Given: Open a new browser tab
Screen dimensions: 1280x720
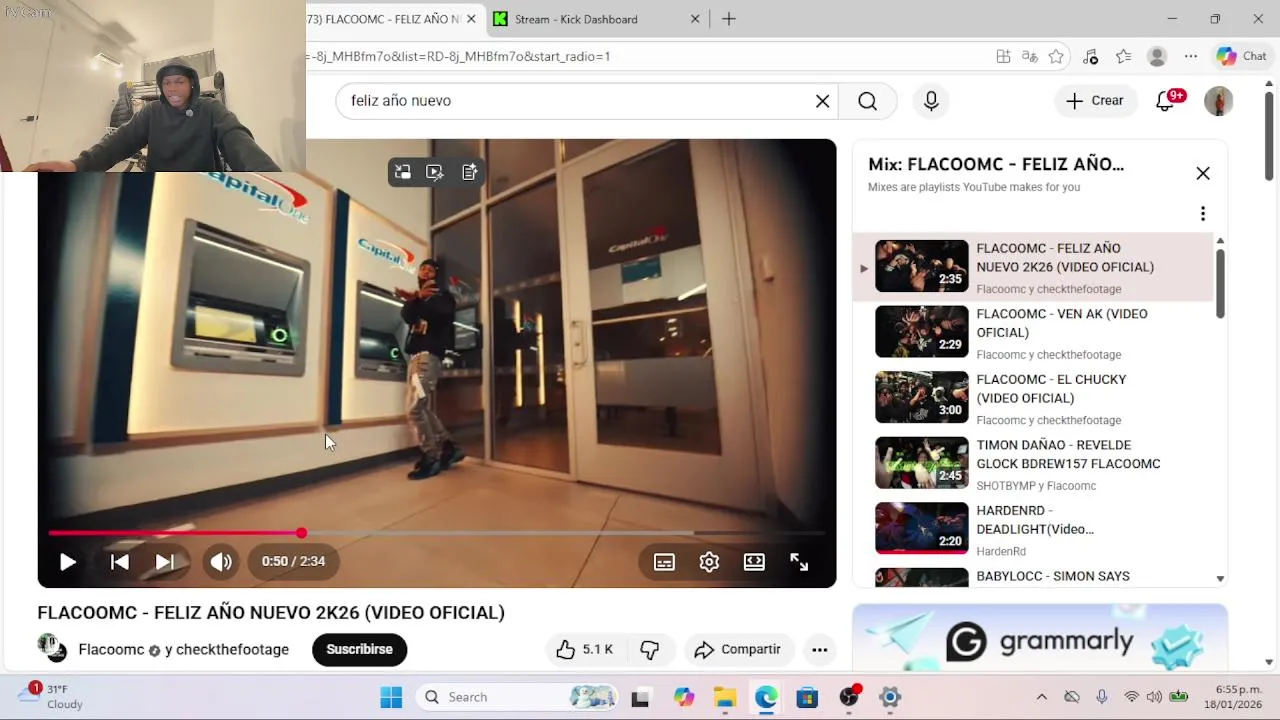Looking at the screenshot, I should [729, 19].
